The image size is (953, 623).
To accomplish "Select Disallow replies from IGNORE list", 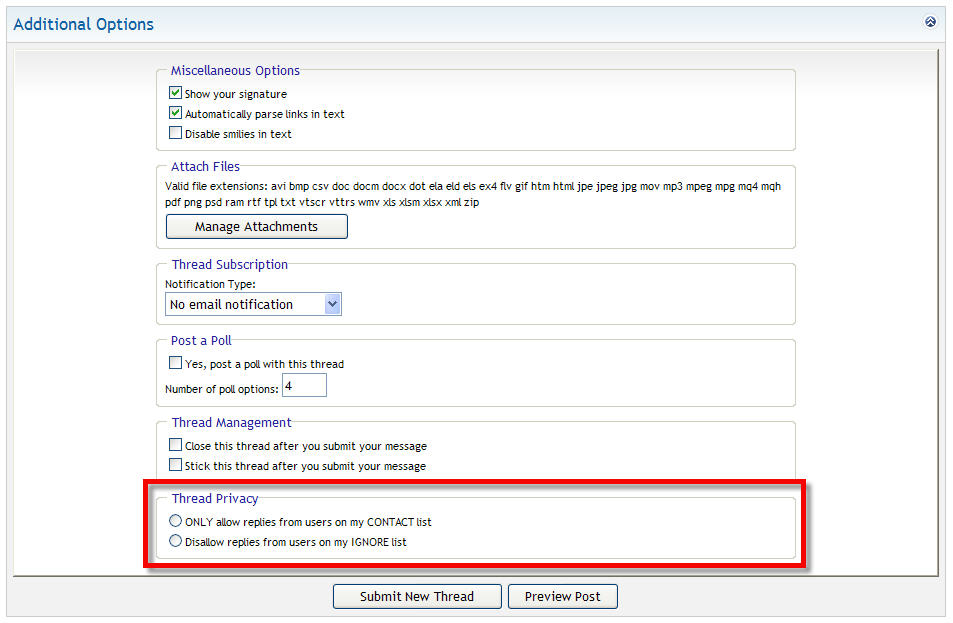I will point(175,541).
